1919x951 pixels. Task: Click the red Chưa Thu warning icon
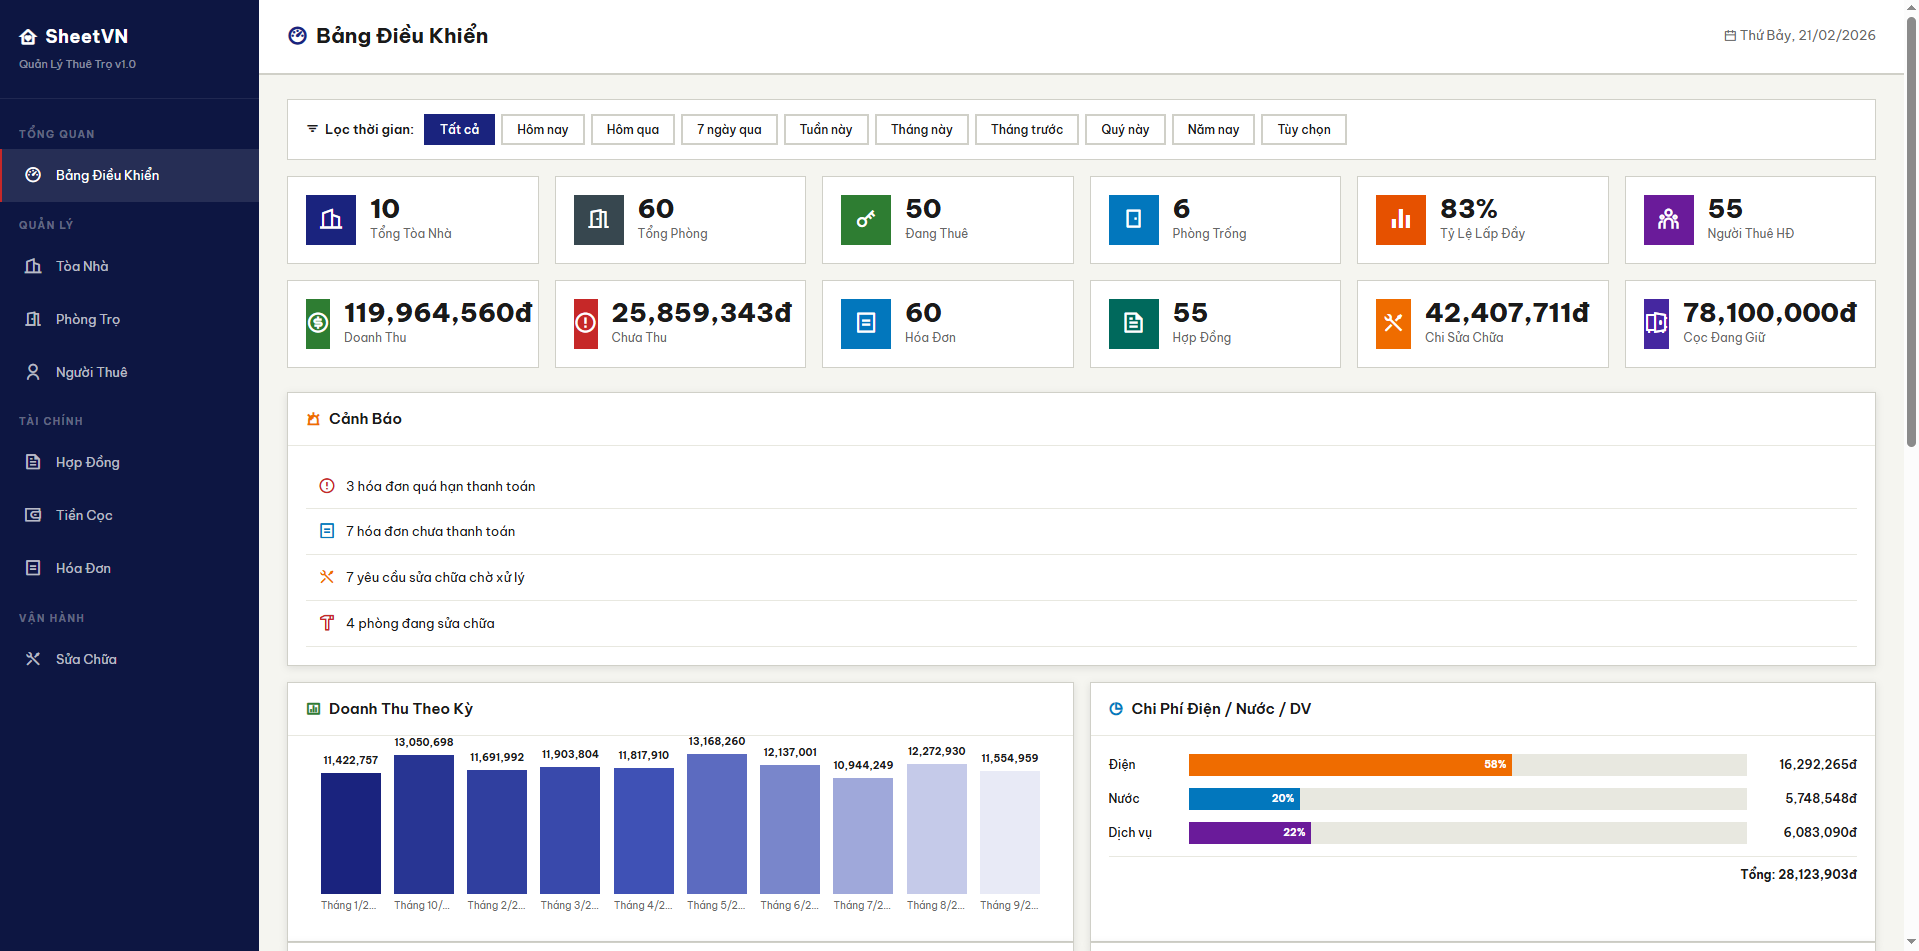[x=586, y=324]
